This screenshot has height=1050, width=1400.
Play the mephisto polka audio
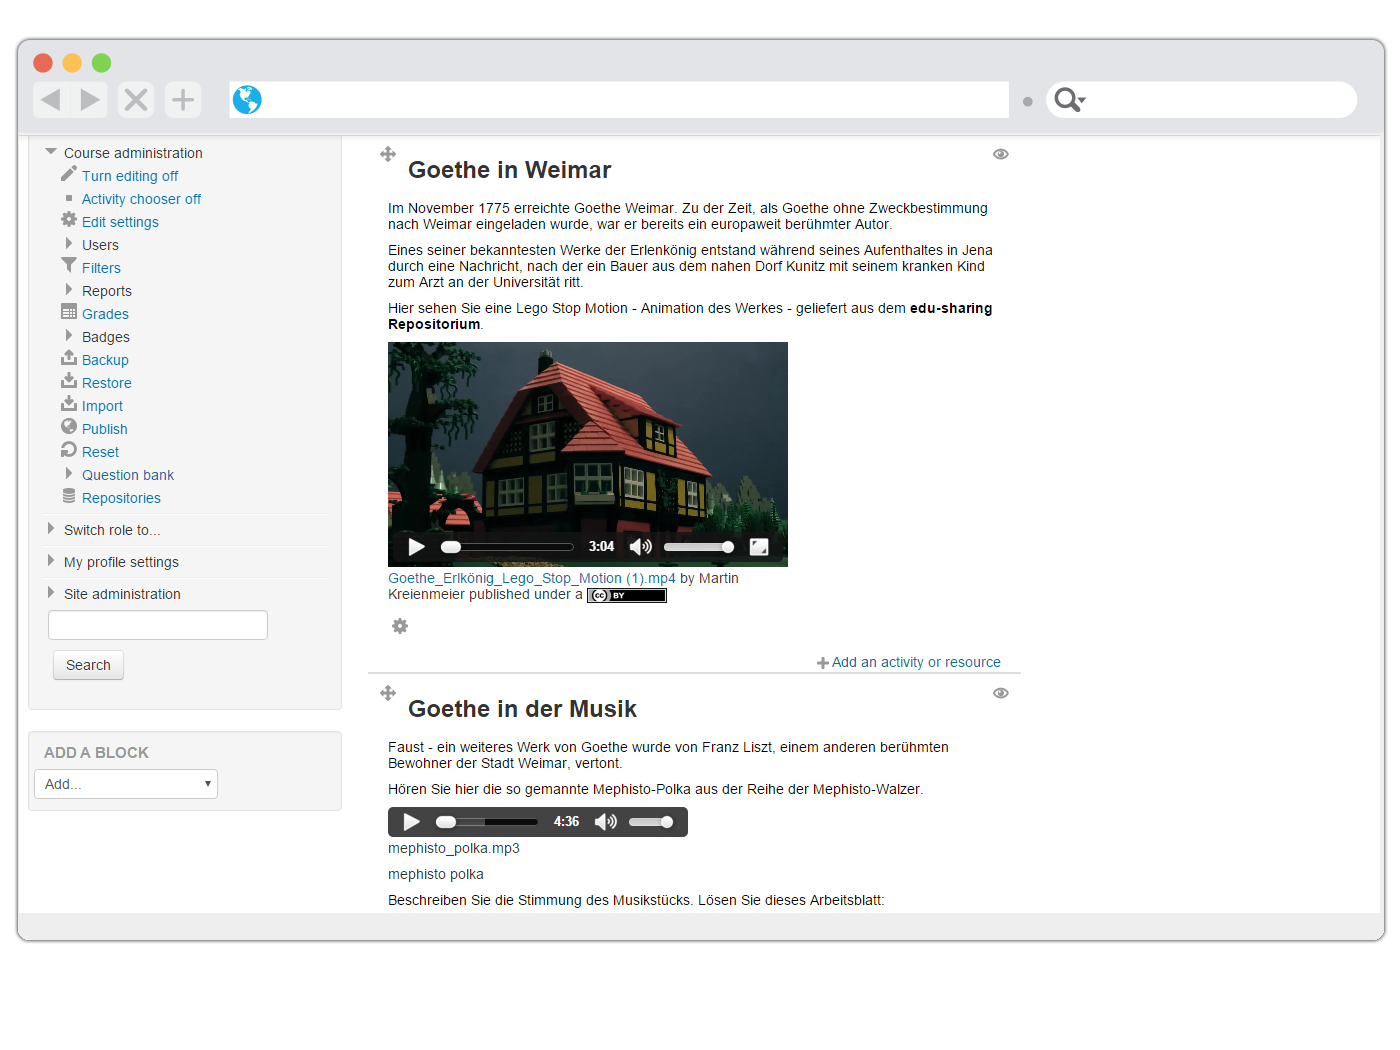point(411,822)
